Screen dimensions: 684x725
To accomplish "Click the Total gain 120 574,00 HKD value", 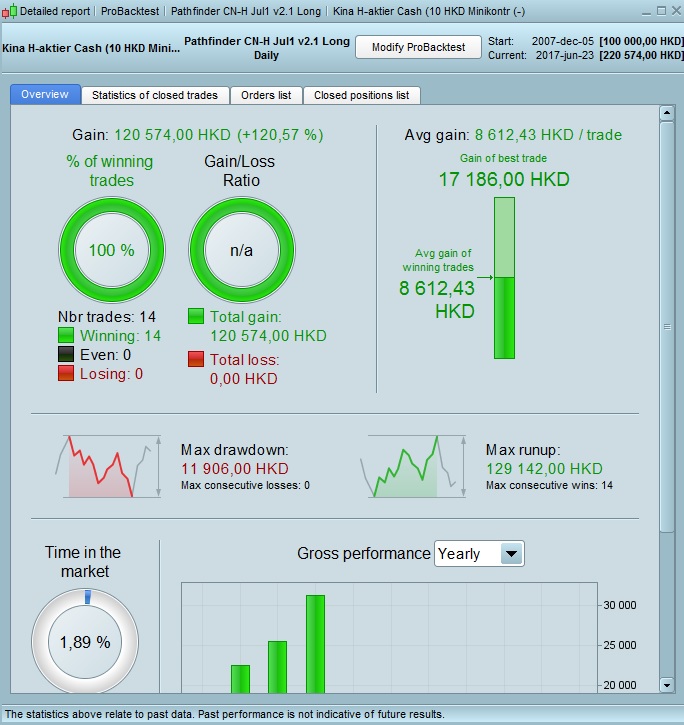I will click(x=268, y=335).
